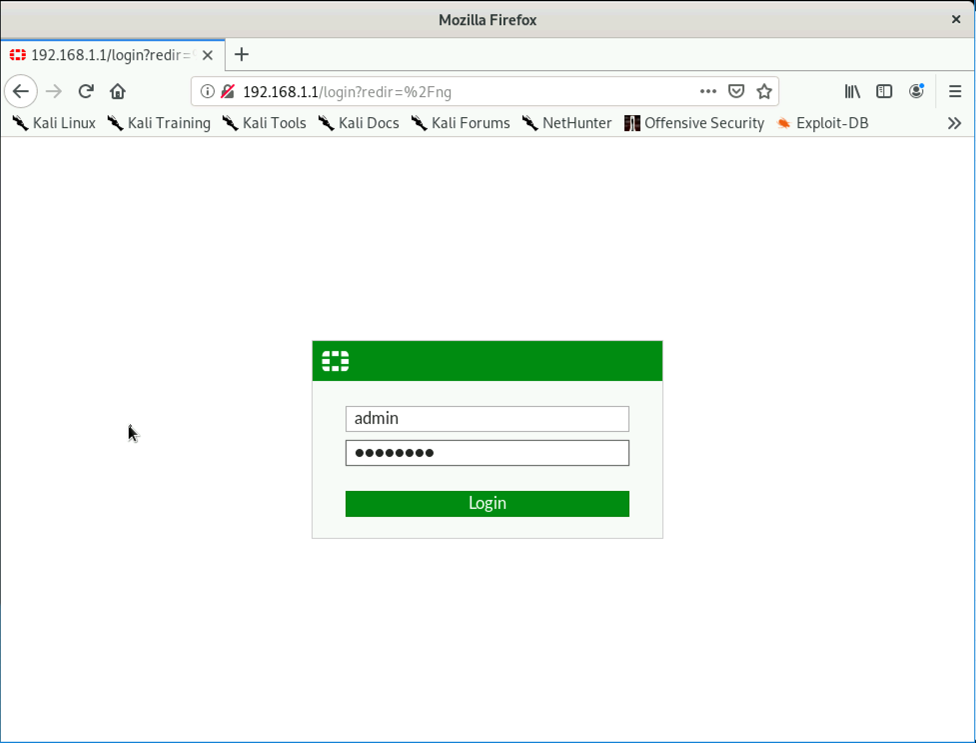The height and width of the screenshot is (743, 976).
Task: Bookmark this page with the star
Action: click(764, 91)
